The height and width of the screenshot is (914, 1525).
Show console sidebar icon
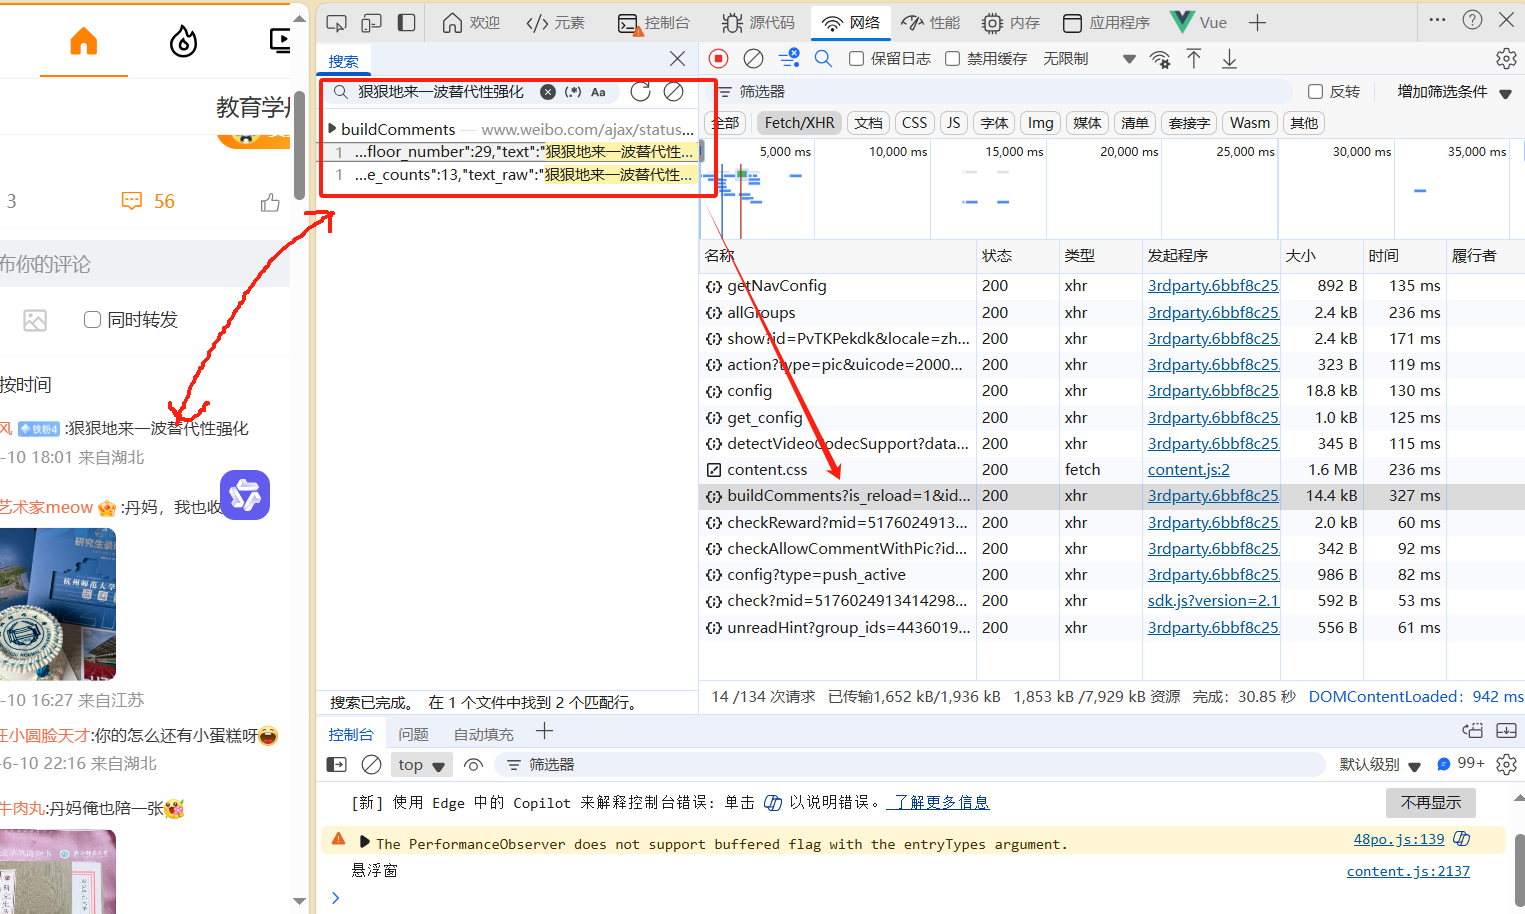[337, 765]
